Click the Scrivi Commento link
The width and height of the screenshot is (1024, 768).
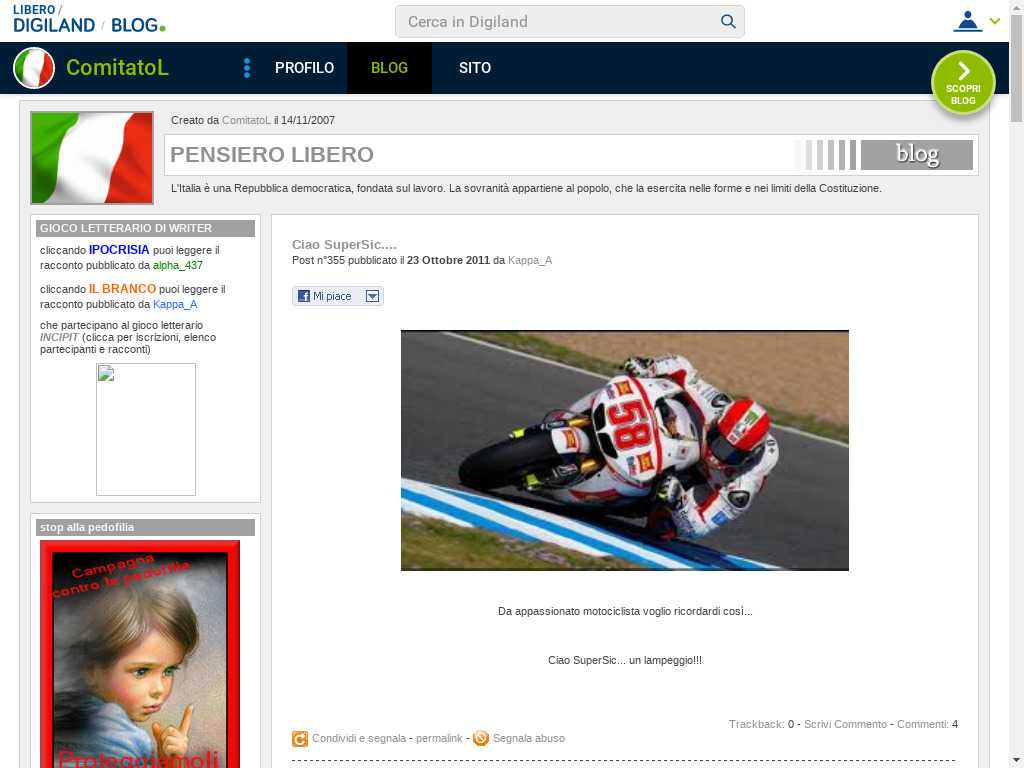tap(845, 724)
